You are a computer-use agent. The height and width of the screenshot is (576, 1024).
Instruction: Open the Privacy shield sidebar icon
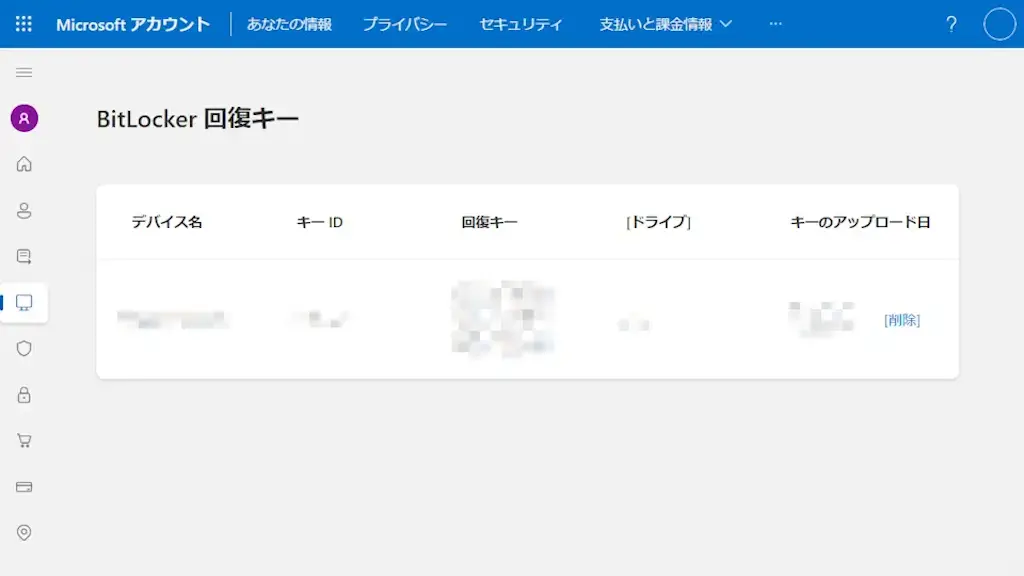pos(24,348)
